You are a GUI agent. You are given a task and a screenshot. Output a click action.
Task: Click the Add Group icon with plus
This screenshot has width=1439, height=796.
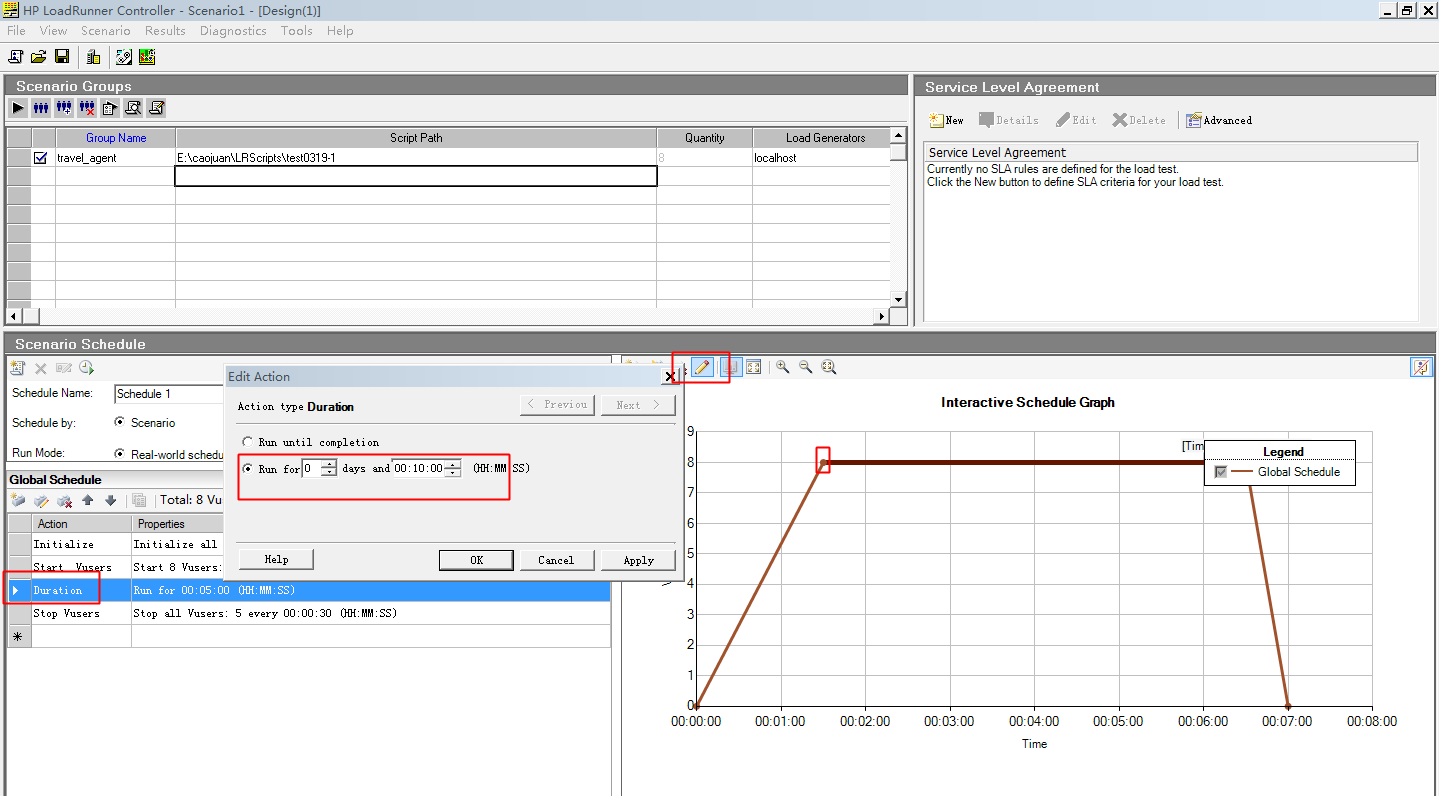point(64,107)
